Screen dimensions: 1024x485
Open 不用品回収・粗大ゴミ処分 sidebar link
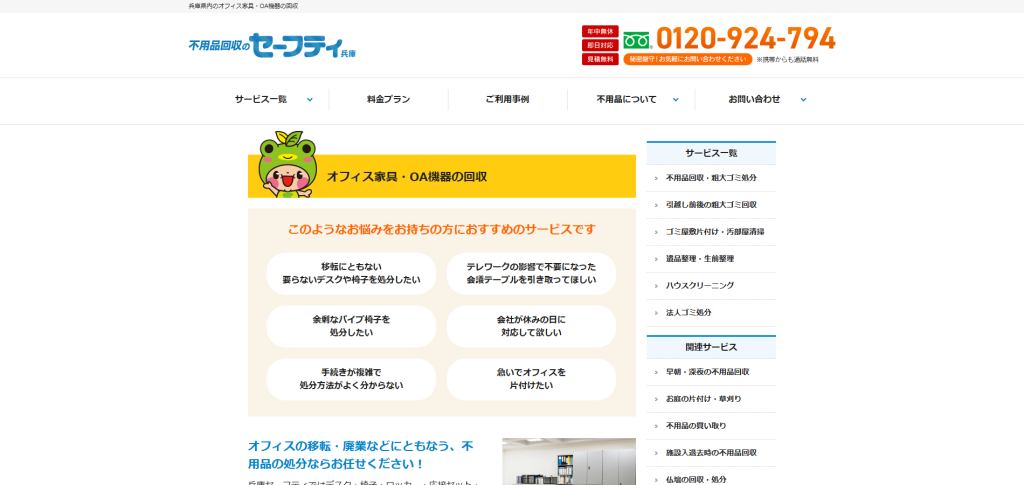coord(711,178)
